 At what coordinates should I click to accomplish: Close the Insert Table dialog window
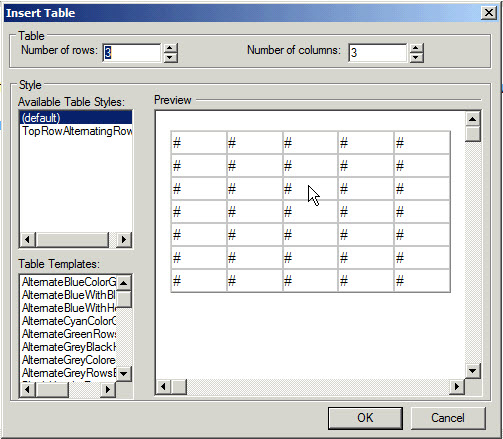[489, 13]
